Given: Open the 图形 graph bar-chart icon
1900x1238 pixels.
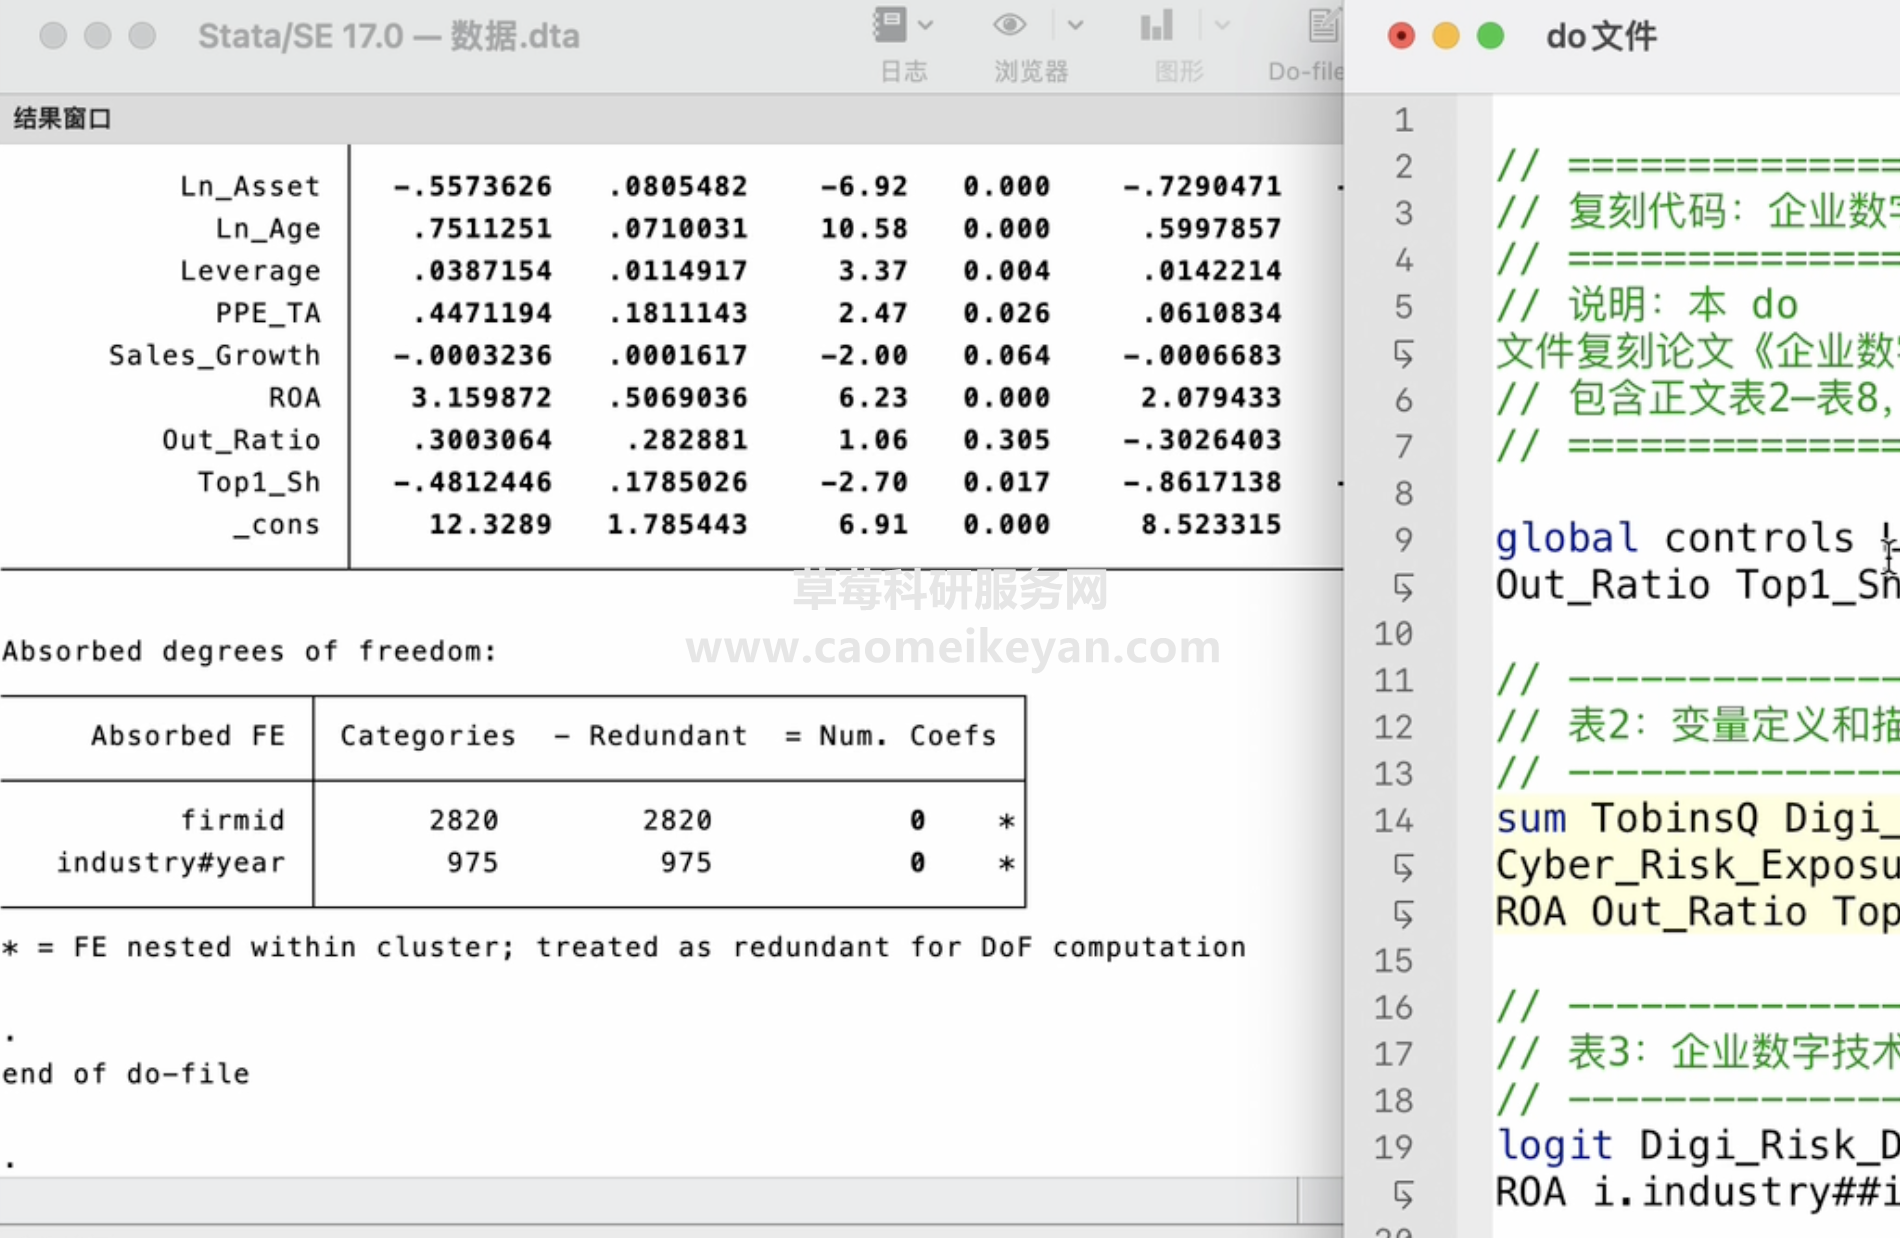Looking at the screenshot, I should coord(1156,25).
